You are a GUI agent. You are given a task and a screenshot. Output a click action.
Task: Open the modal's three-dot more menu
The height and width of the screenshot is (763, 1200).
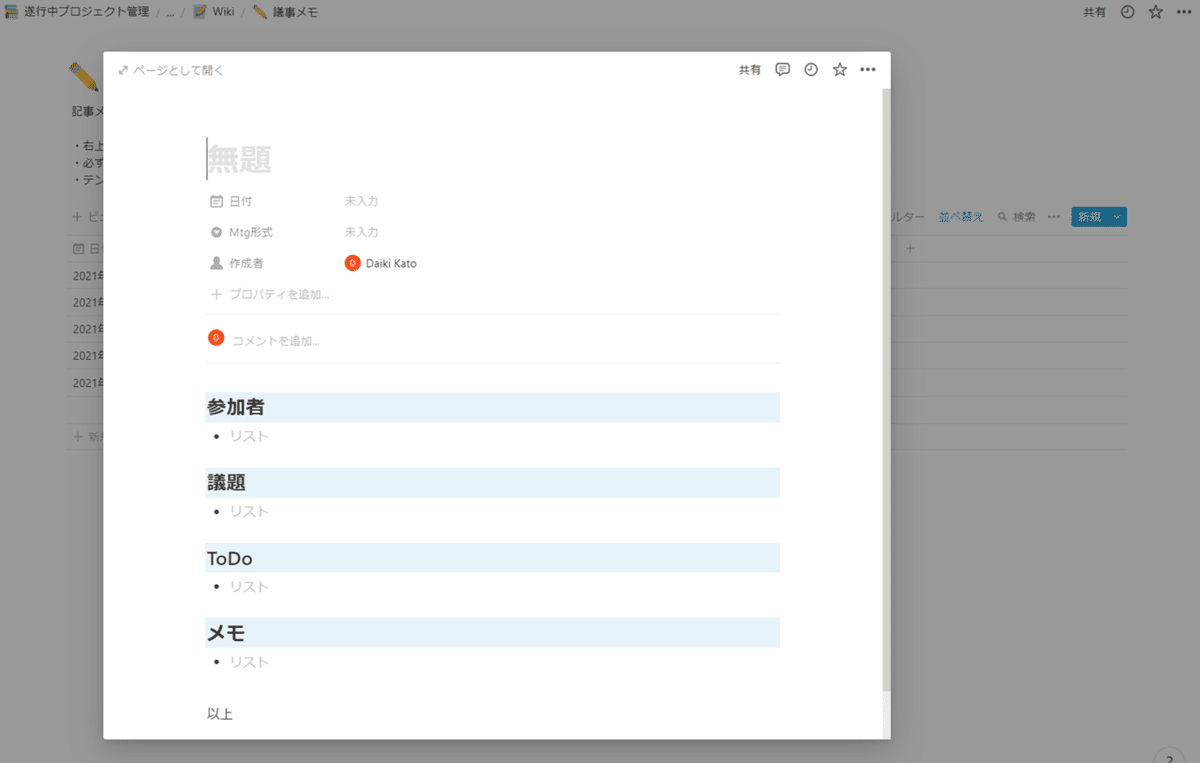coord(868,70)
